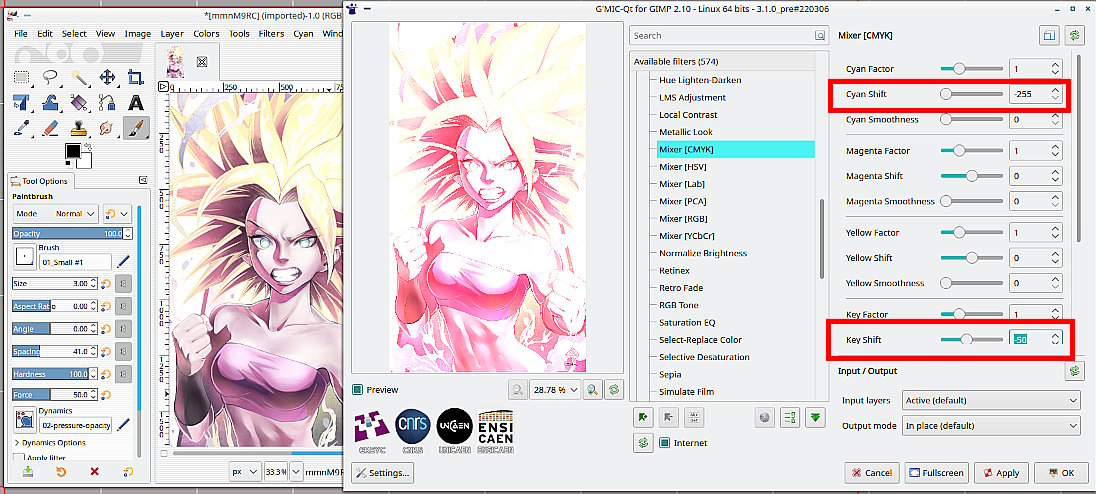Open the Mode Normal dropdown in Tool Options

(x=55, y=213)
